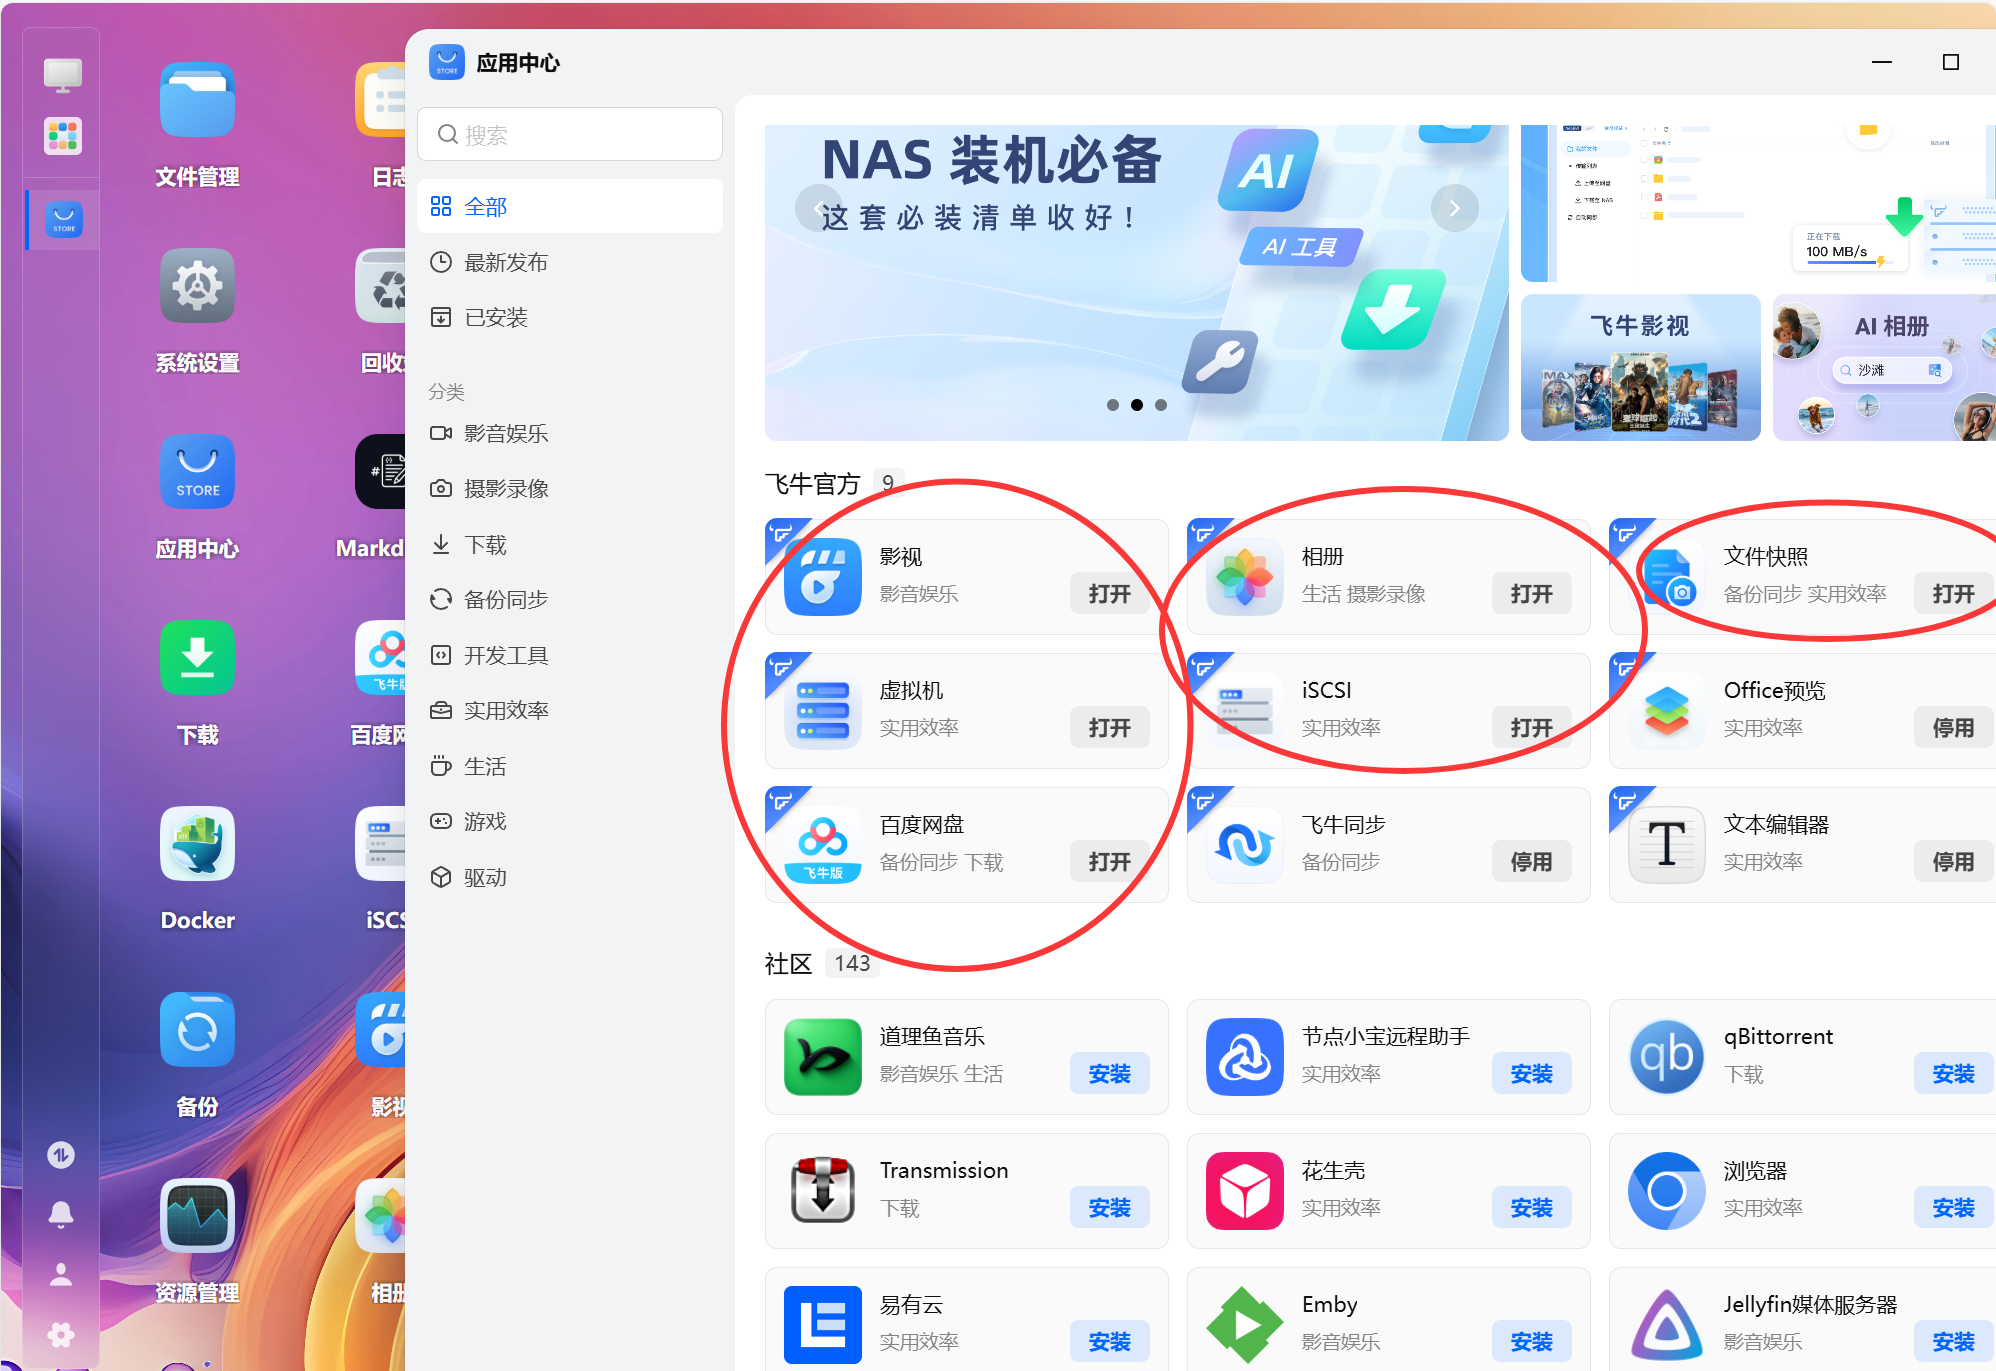Click the notification bell in left dock
The height and width of the screenshot is (1371, 1996).
point(61,1214)
